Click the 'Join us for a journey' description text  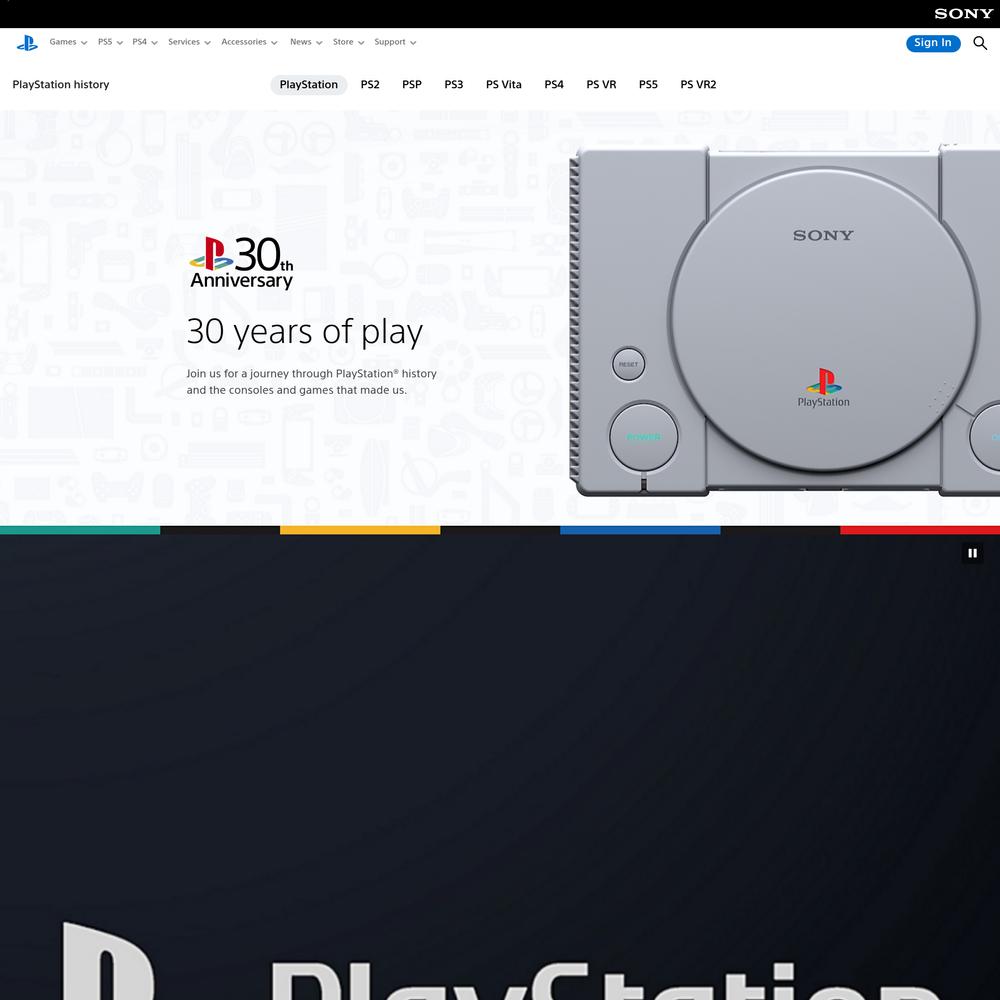pyautogui.click(x=311, y=381)
